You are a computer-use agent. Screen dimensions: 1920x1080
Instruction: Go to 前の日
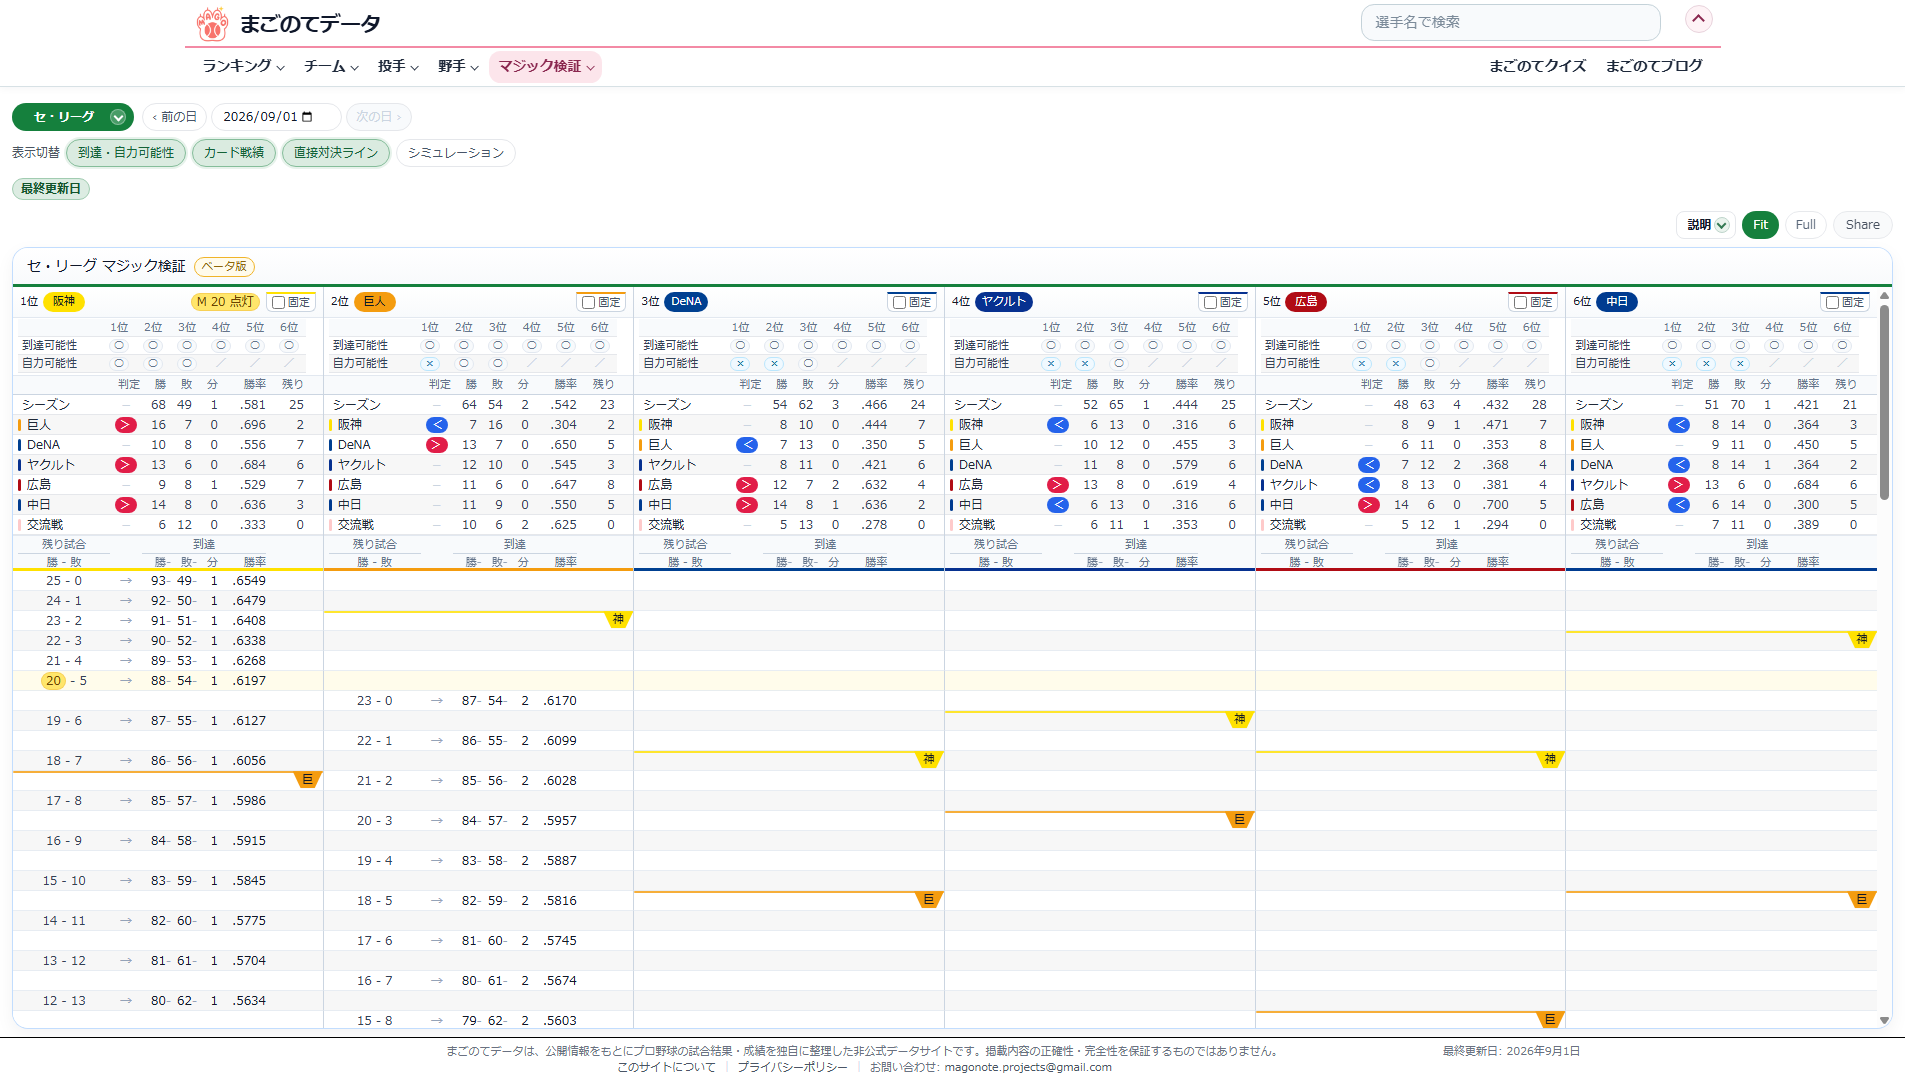[x=174, y=117]
